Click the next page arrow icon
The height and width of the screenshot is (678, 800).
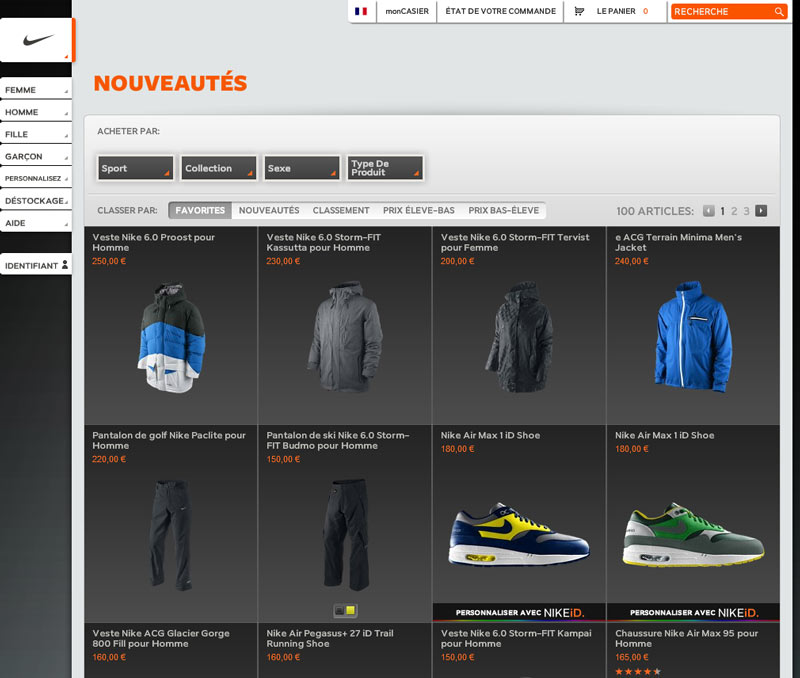(x=761, y=211)
